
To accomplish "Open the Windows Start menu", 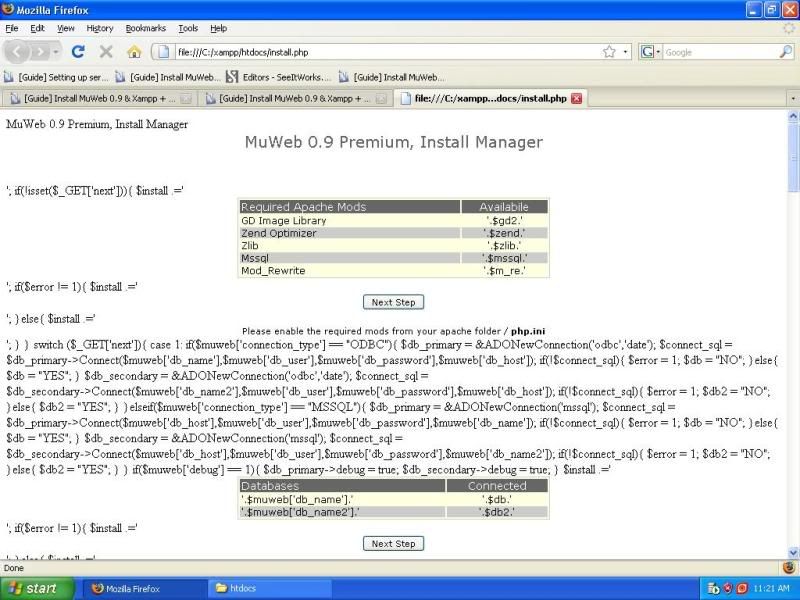I will pos(34,588).
